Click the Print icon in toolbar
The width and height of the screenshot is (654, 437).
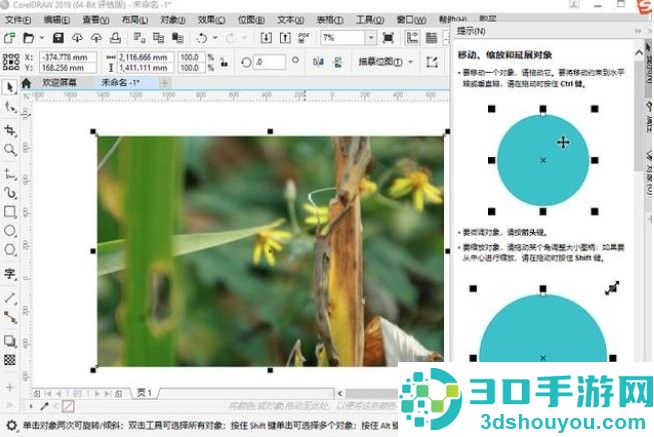pyautogui.click(x=115, y=38)
